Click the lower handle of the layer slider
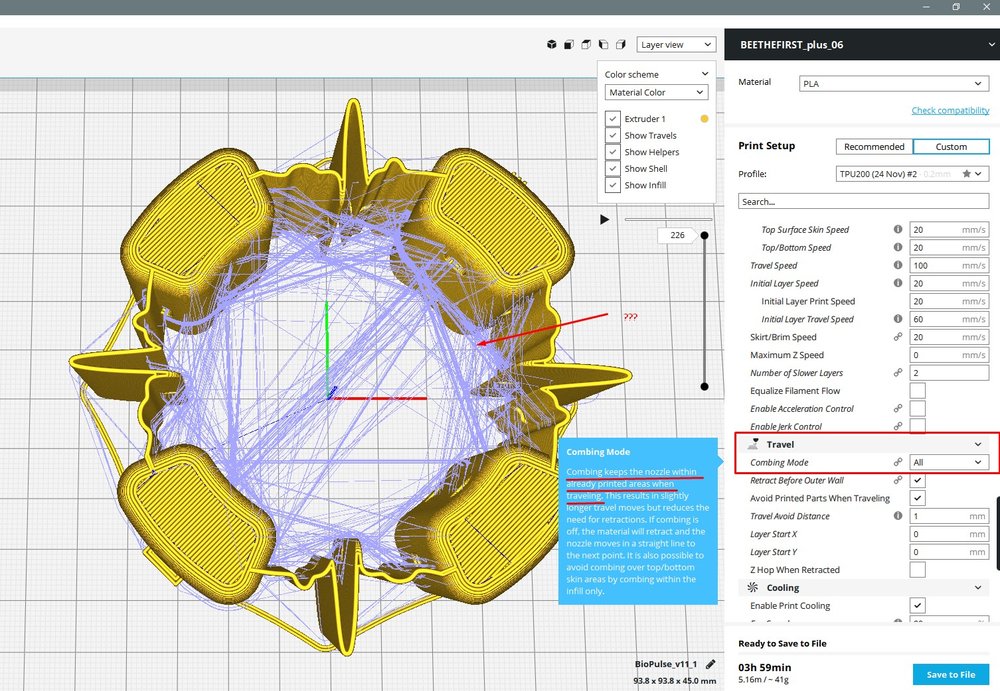This screenshot has height=691, width=1000. point(704,386)
